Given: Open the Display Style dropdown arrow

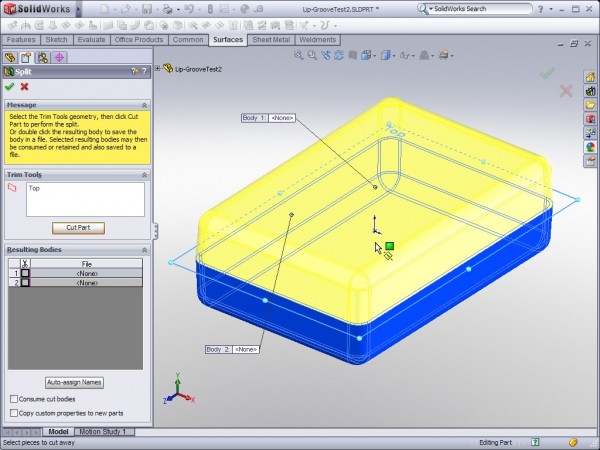Looking at the screenshot, I should pyautogui.click(x=394, y=56).
